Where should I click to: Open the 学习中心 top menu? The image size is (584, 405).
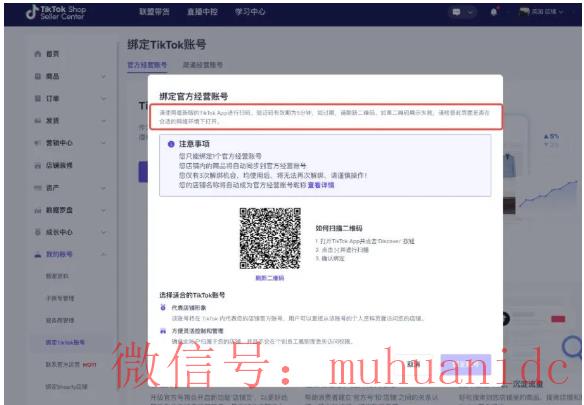click(x=250, y=12)
